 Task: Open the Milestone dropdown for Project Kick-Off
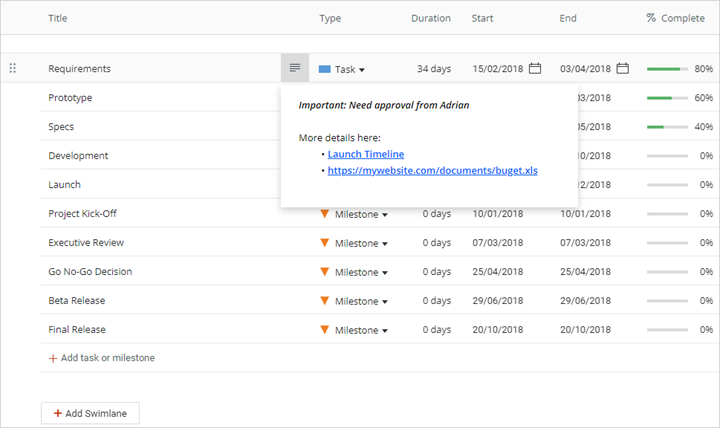(384, 215)
